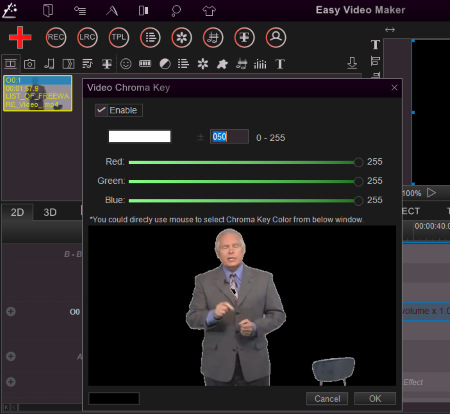This screenshot has width=450, height=414.
Task: Switch to the 3D tab
Action: click(x=50, y=212)
